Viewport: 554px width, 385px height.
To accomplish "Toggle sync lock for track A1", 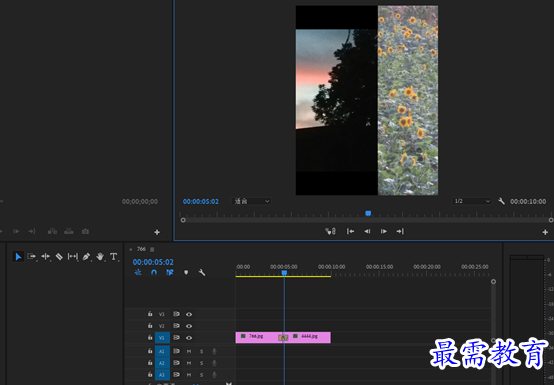I will [176, 351].
